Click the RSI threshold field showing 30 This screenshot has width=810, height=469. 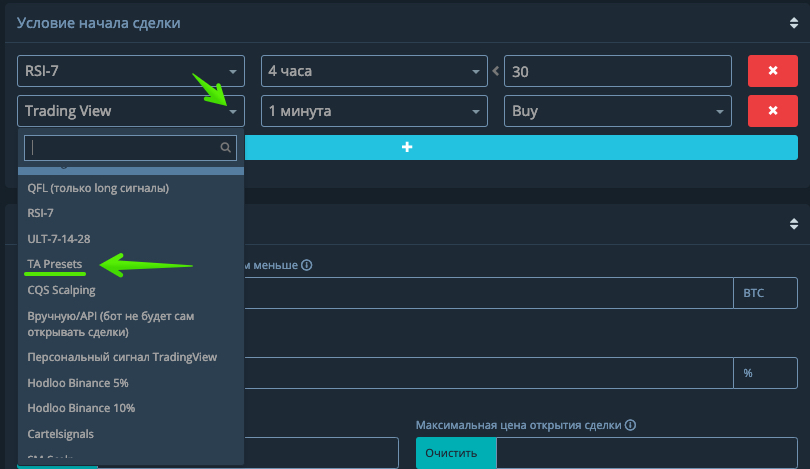coord(618,71)
